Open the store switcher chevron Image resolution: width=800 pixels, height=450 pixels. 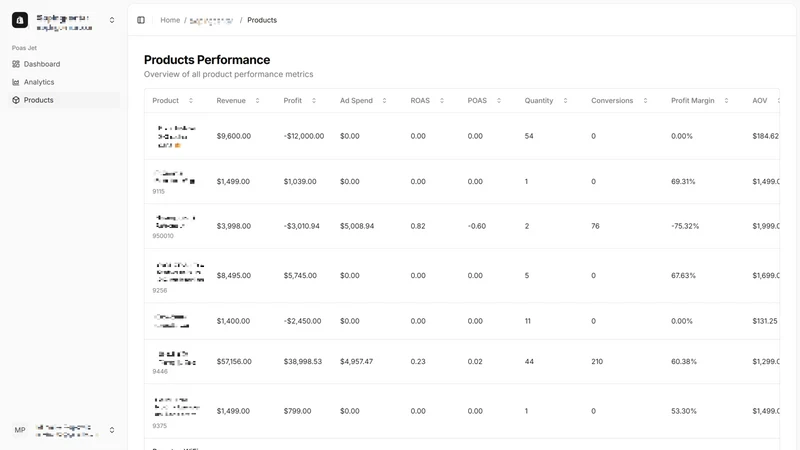(112, 20)
